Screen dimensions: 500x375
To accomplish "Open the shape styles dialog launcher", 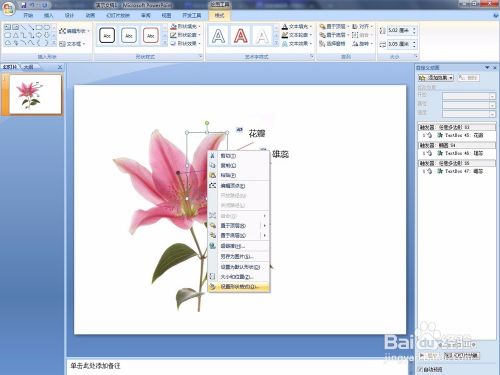I will (x=201, y=56).
